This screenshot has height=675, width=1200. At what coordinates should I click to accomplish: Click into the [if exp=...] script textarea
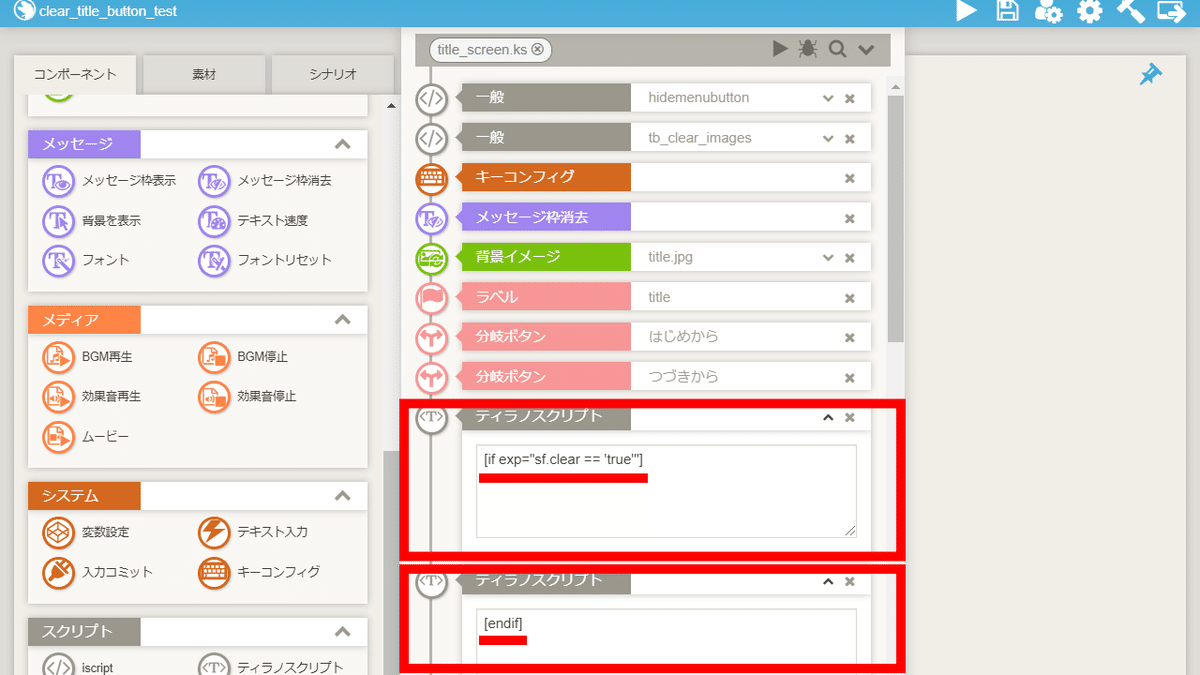pyautogui.click(x=666, y=491)
